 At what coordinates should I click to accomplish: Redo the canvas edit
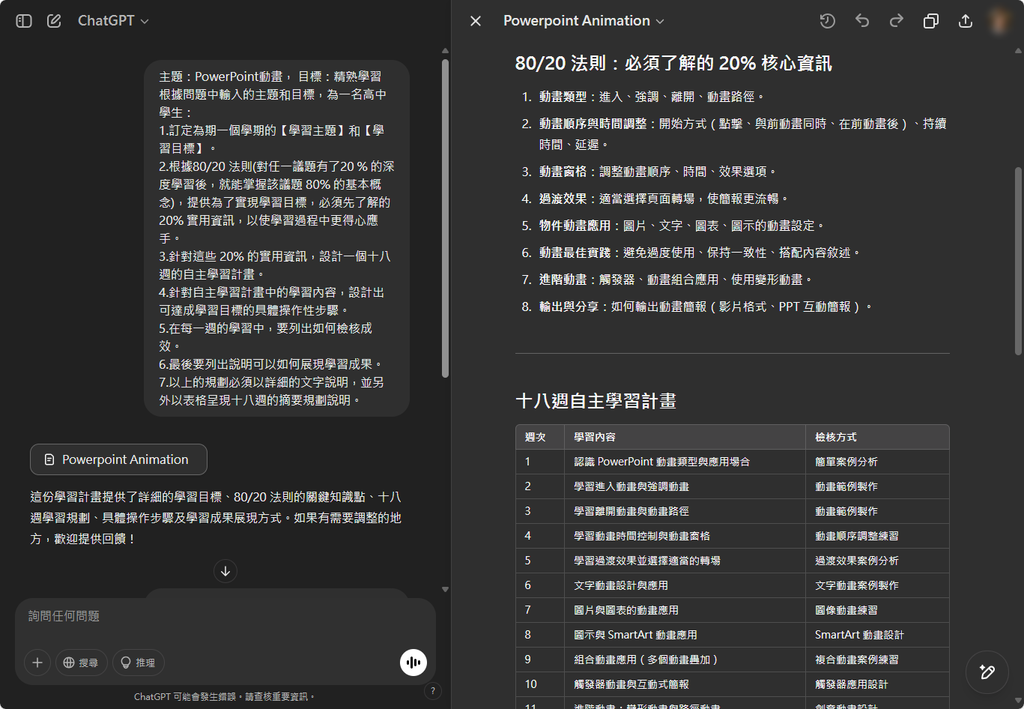[x=897, y=21]
